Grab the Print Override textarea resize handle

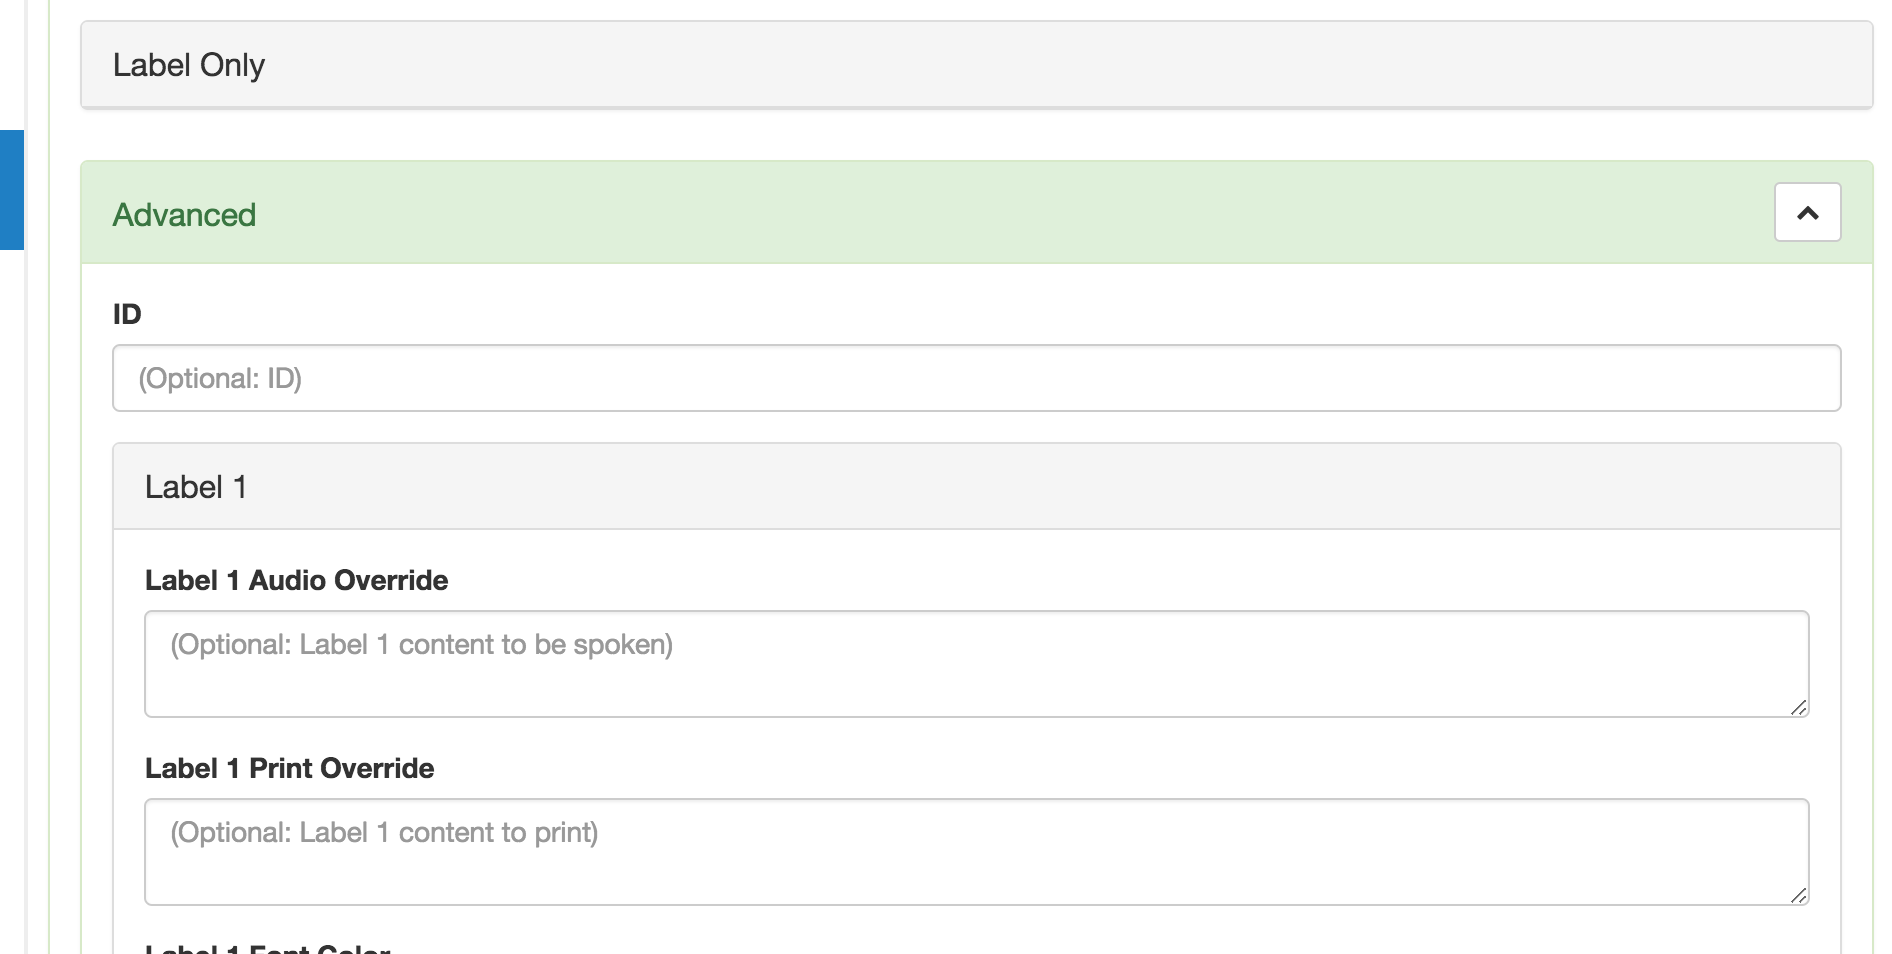point(1798,895)
